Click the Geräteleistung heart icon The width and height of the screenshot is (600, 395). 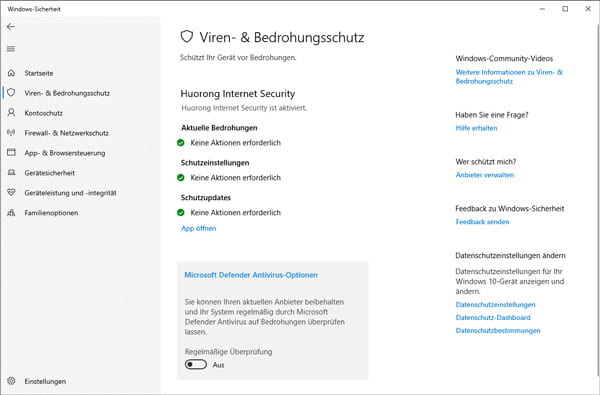point(11,193)
